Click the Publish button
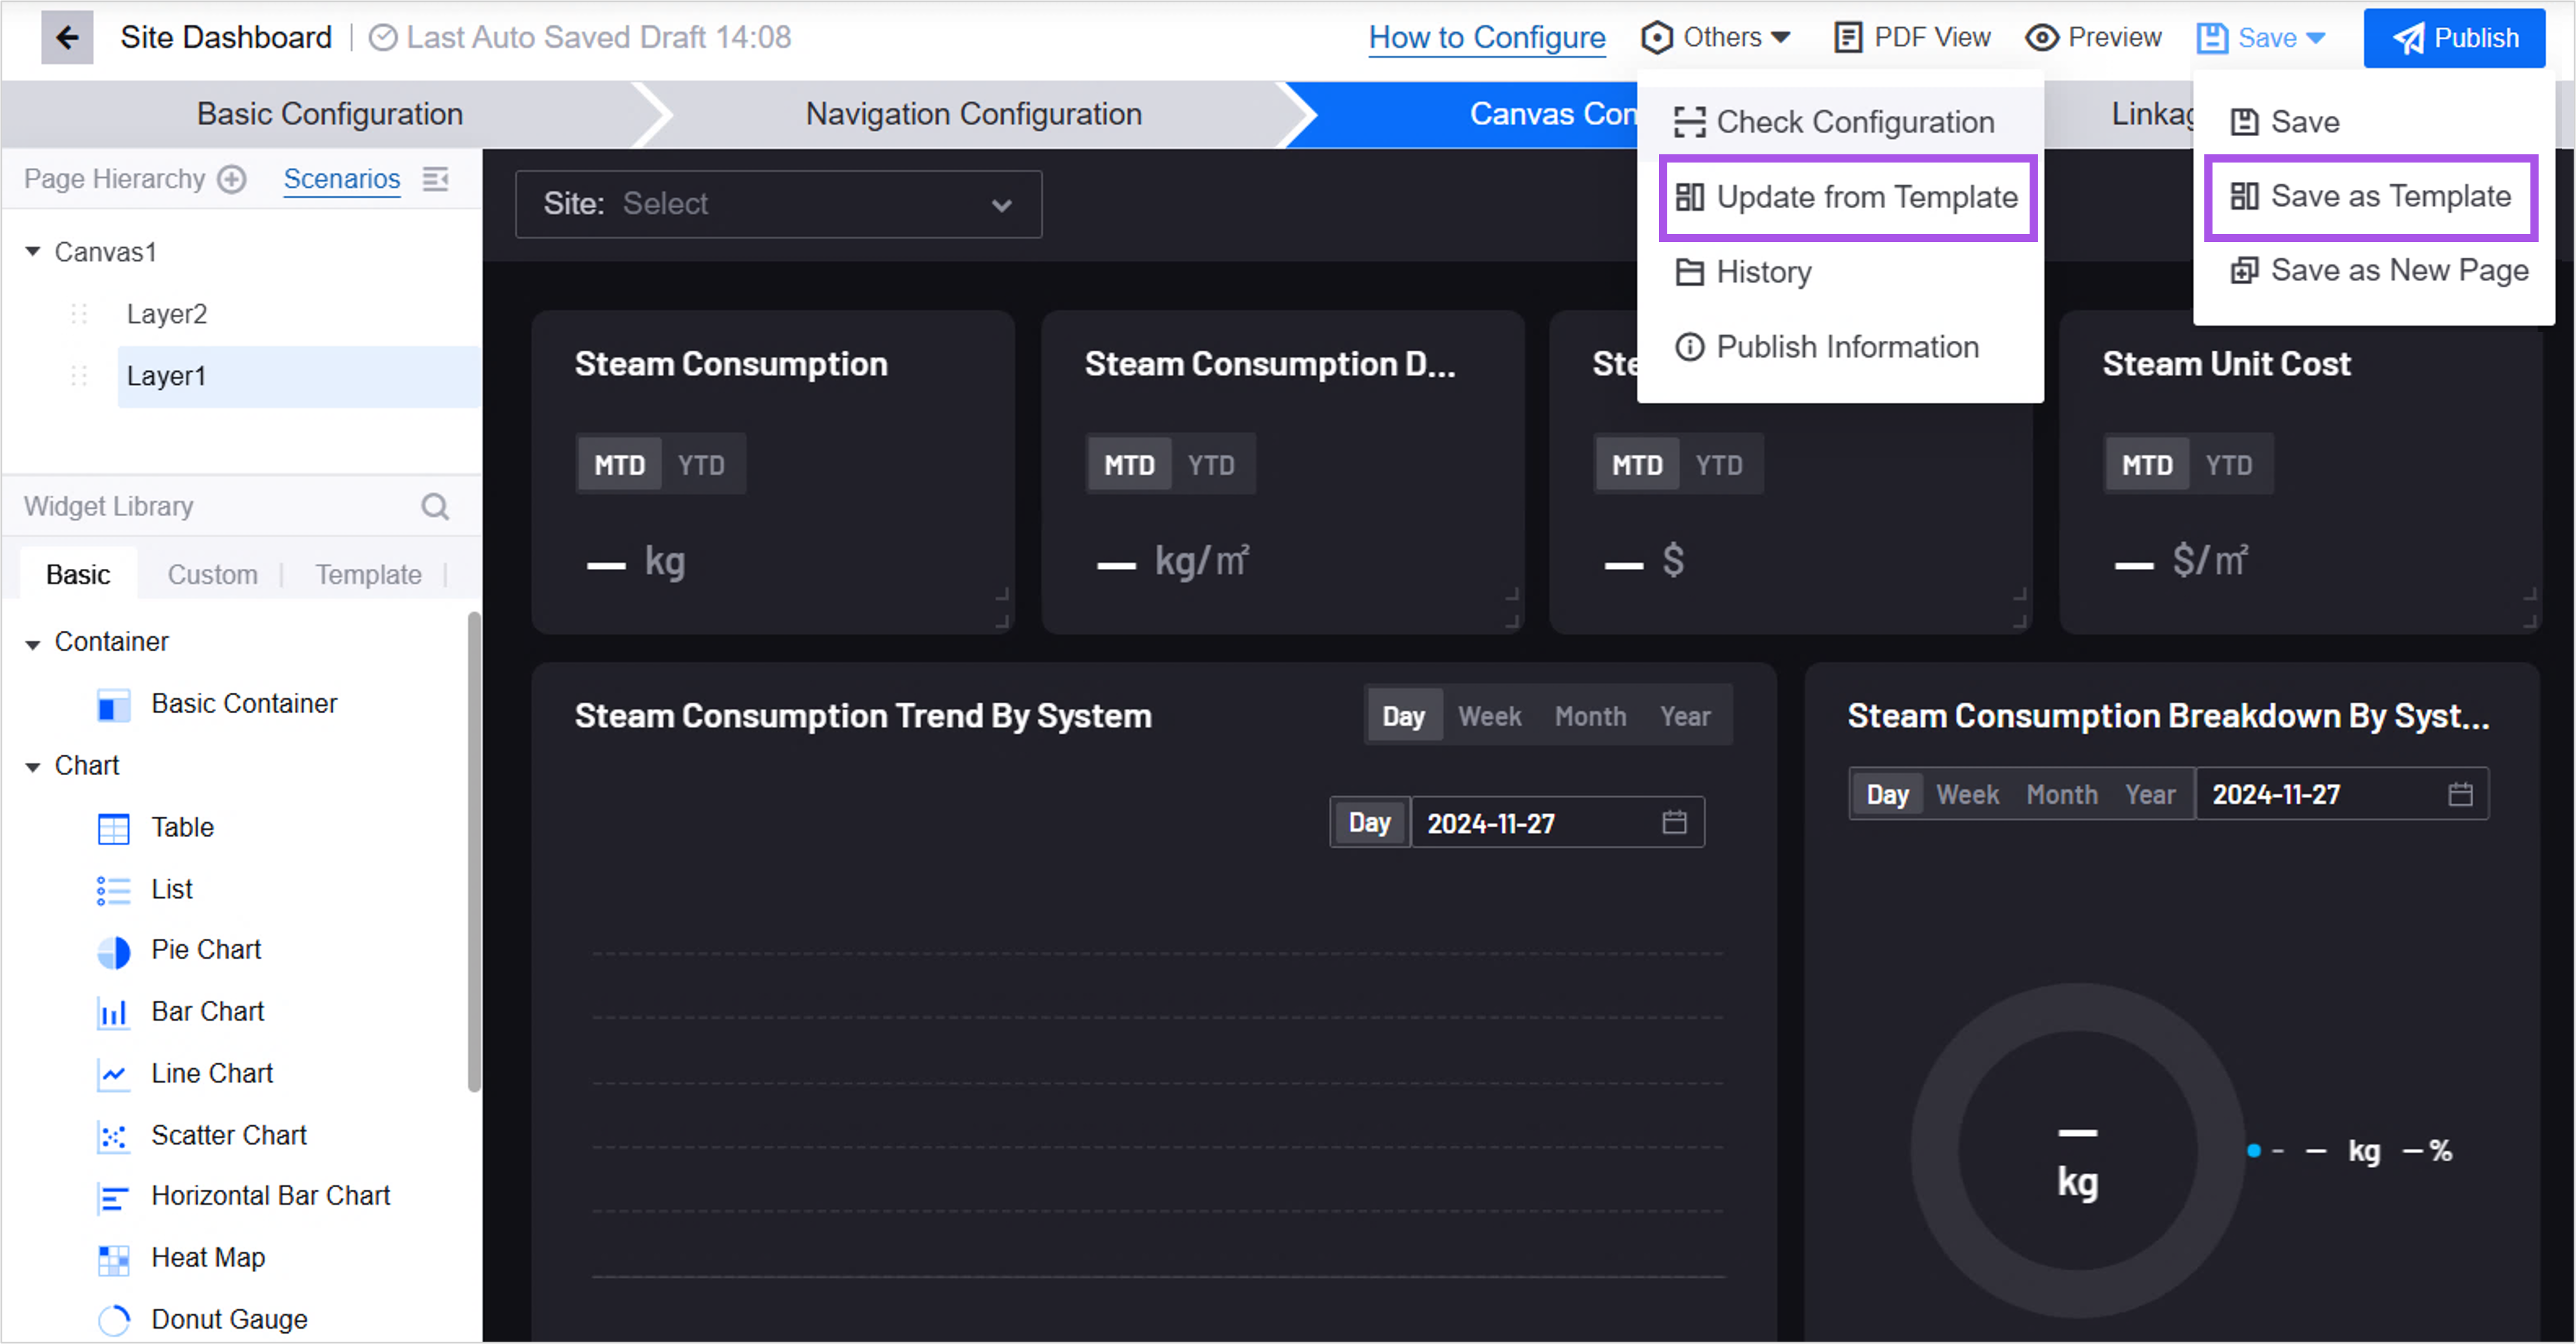 pyautogui.click(x=2454, y=38)
